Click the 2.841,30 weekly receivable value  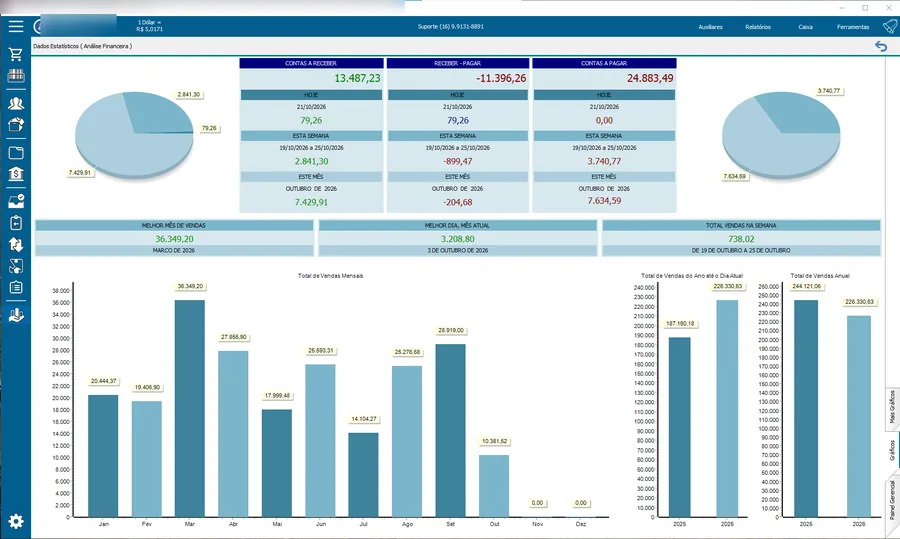tap(311, 161)
